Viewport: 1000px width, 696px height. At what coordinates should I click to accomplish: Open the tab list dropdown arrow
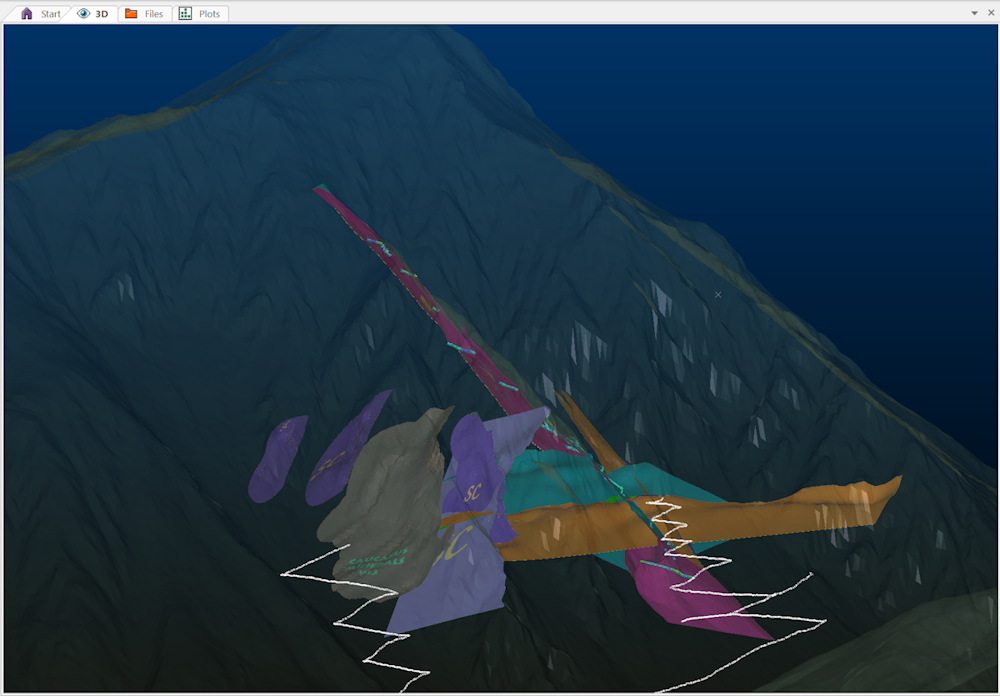(974, 13)
